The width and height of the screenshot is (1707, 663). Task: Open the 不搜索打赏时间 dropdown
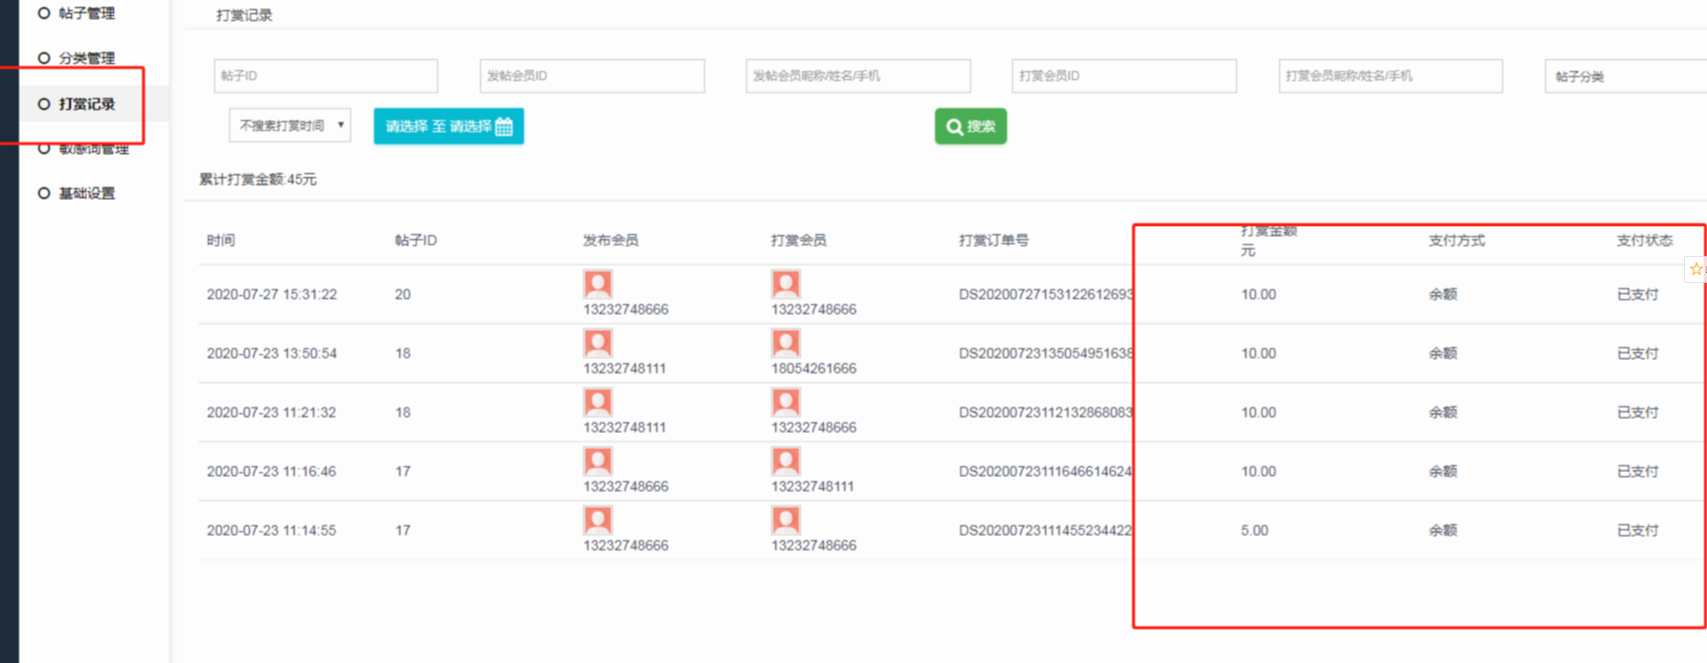pos(290,126)
